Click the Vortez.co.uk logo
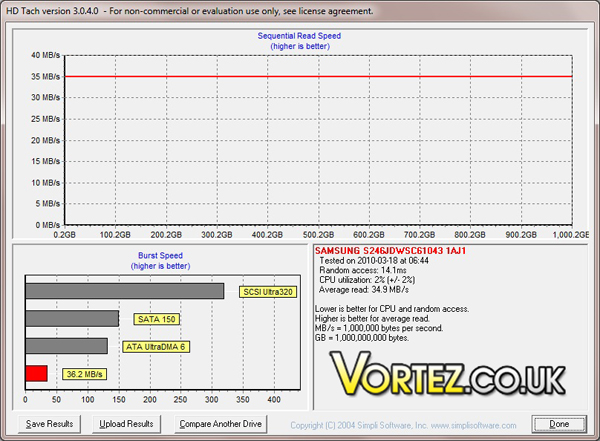Image resolution: width=600 pixels, height=441 pixels. 447,374
